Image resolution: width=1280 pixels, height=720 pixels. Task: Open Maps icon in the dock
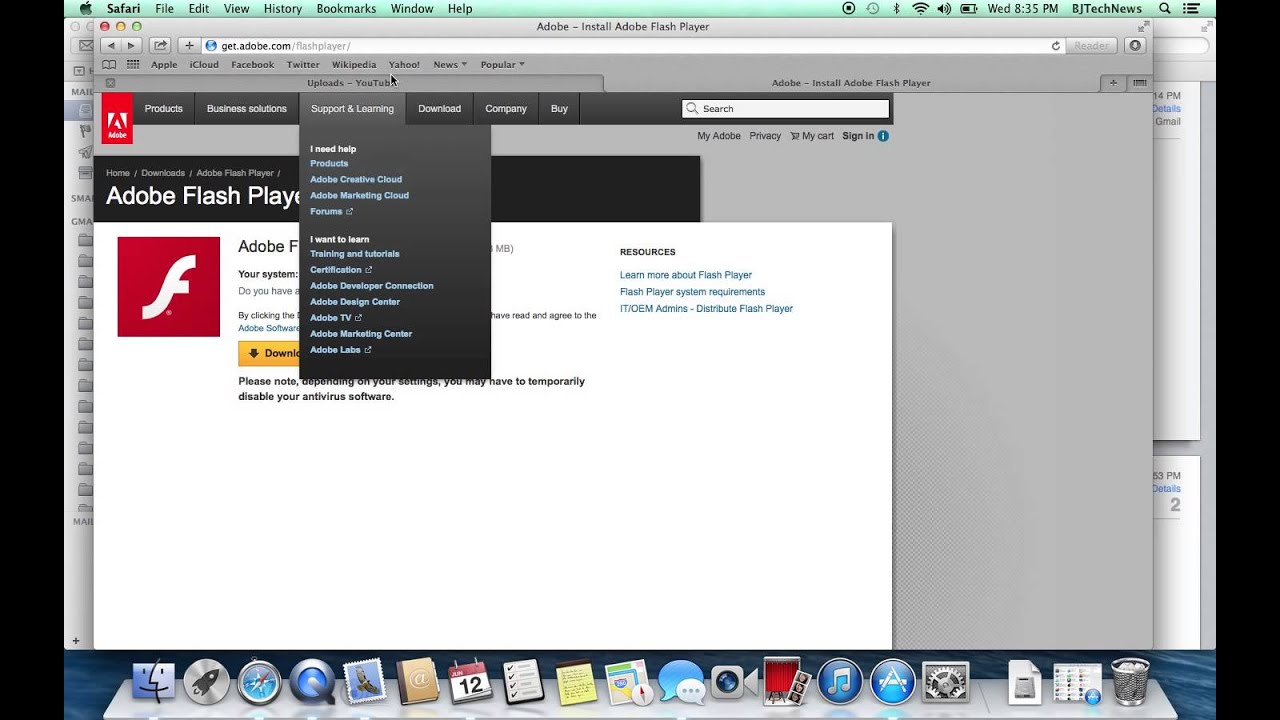628,683
